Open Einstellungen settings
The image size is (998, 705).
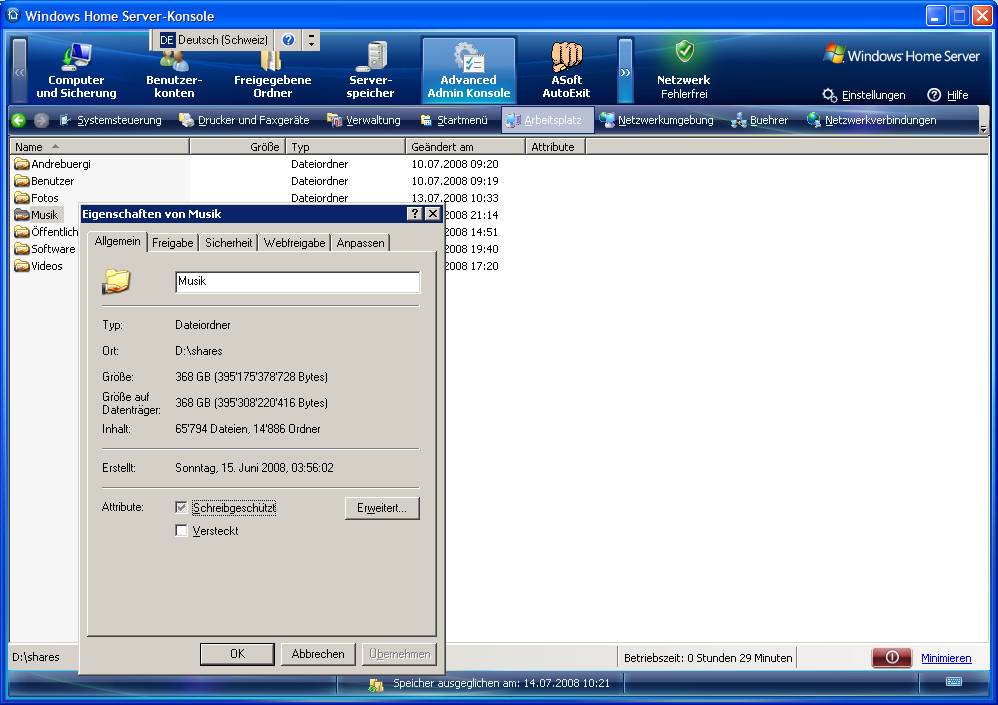[x=864, y=95]
